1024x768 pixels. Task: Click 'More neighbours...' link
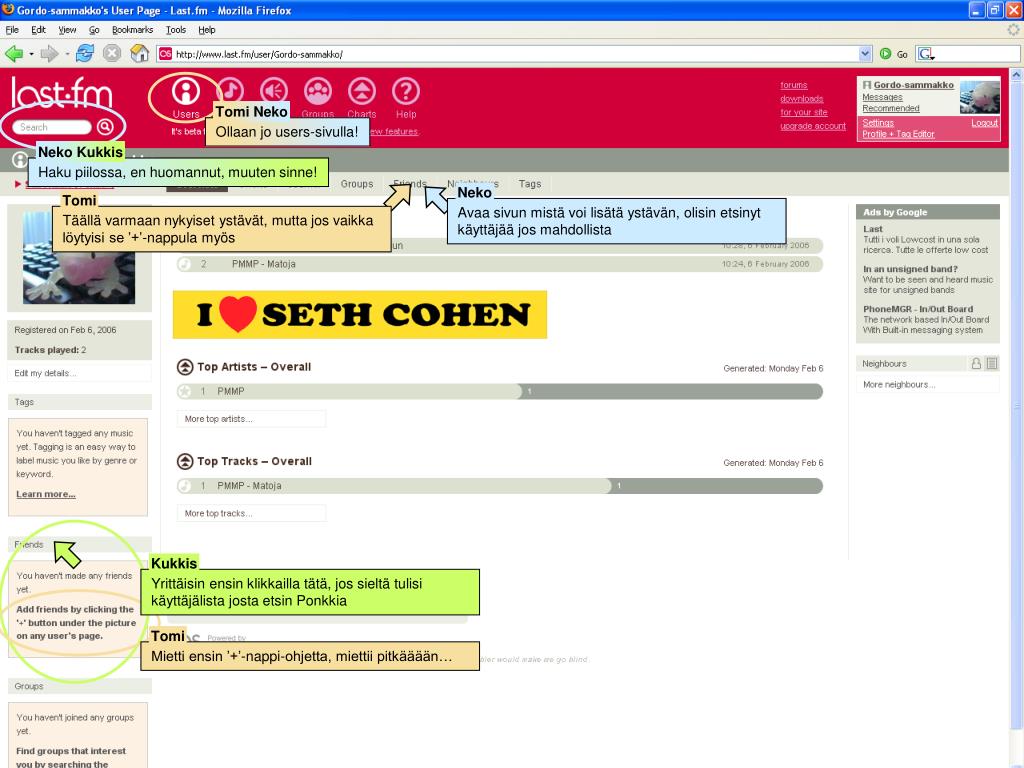(899, 385)
